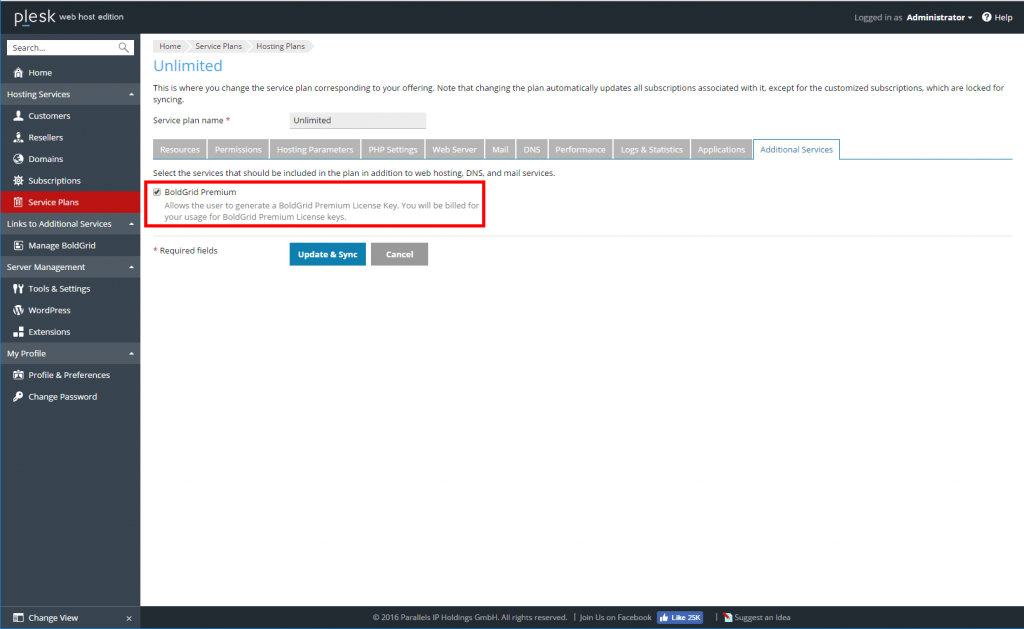Click the Join Us on Facebook link
The height and width of the screenshot is (629, 1024).
tap(615, 617)
